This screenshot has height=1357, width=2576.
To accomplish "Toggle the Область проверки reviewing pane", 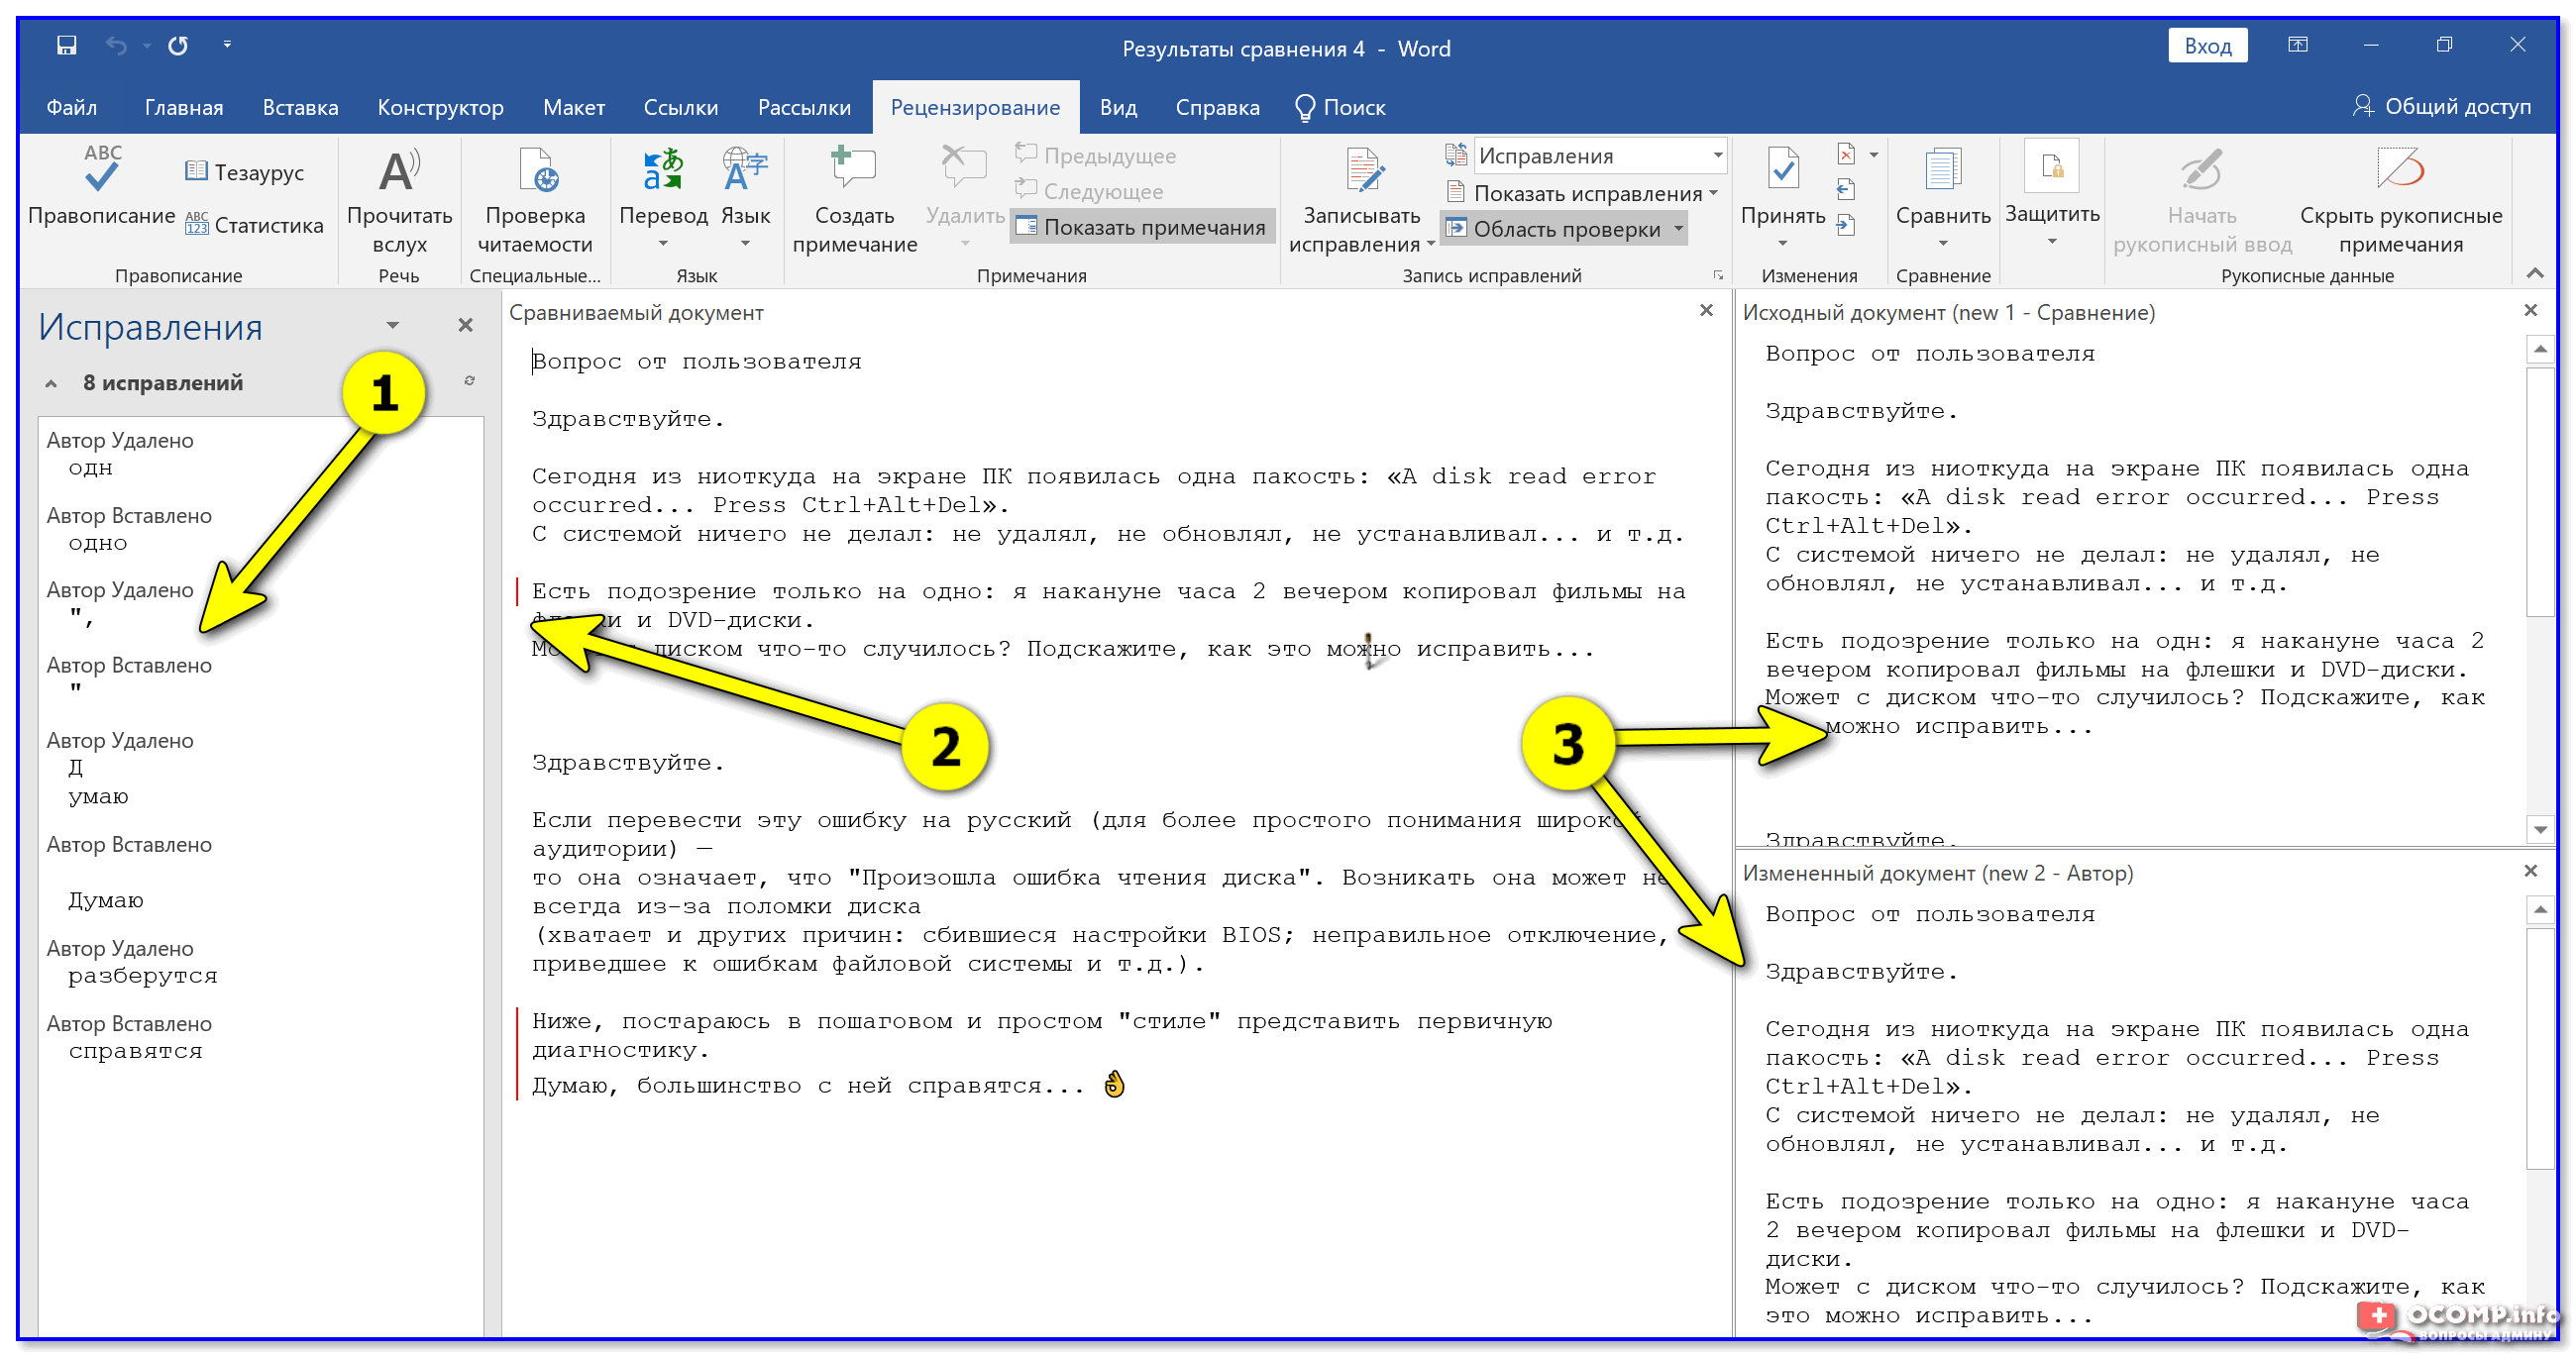I will pyautogui.click(x=1553, y=229).
